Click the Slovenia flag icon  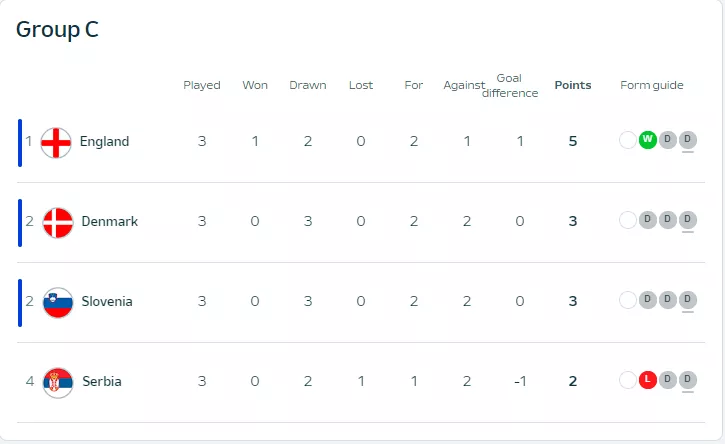tap(58, 302)
